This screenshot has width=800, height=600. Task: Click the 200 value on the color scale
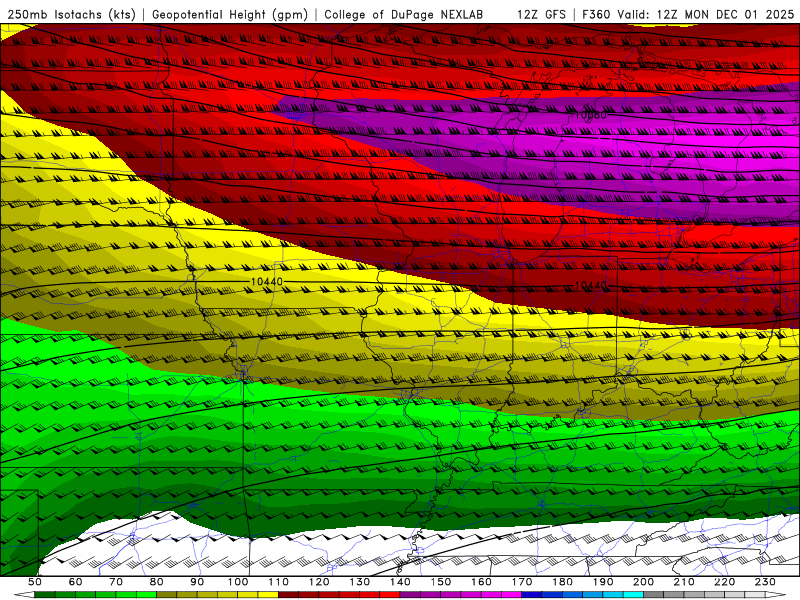(644, 582)
